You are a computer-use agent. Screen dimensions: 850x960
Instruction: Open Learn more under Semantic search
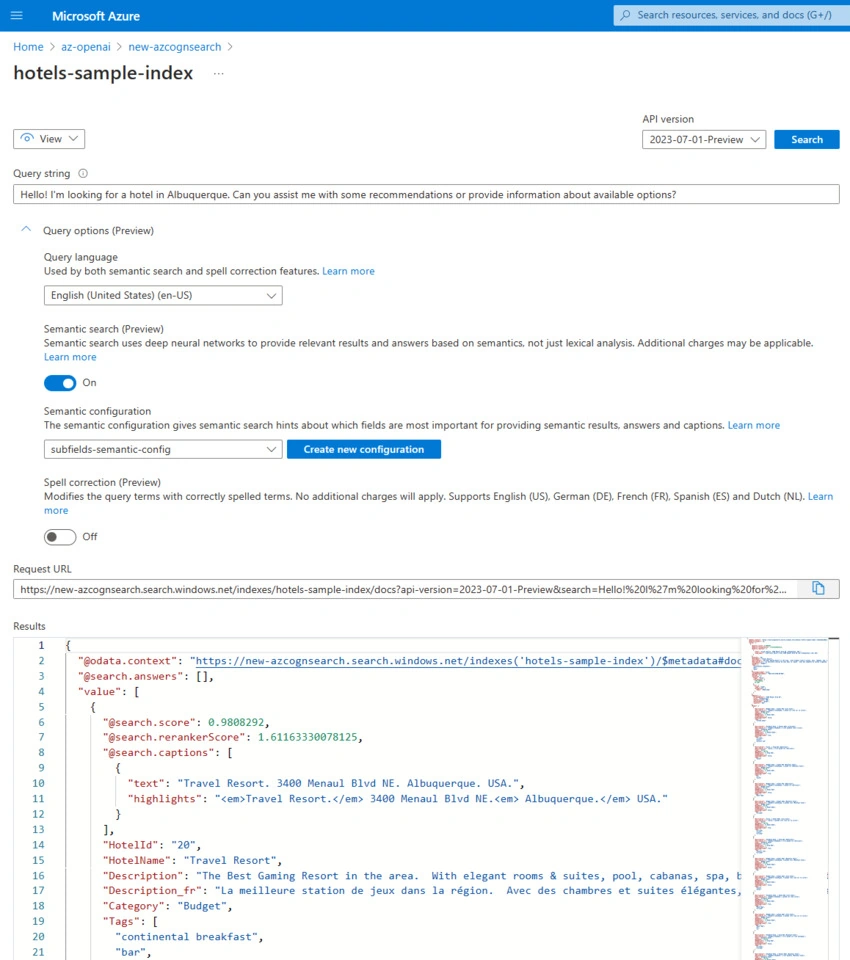(x=70, y=357)
